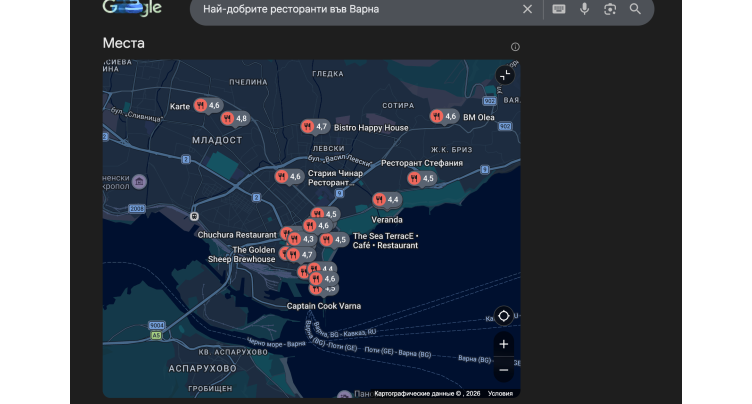The width and height of the screenshot is (752, 404).
Task: Go to the Google logo homepage
Action: coord(132,8)
